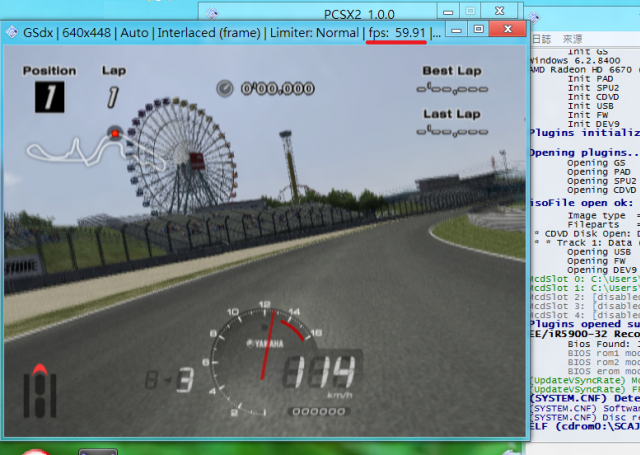Maximize the PCSX2 1.0.0 window

click(470, 11)
